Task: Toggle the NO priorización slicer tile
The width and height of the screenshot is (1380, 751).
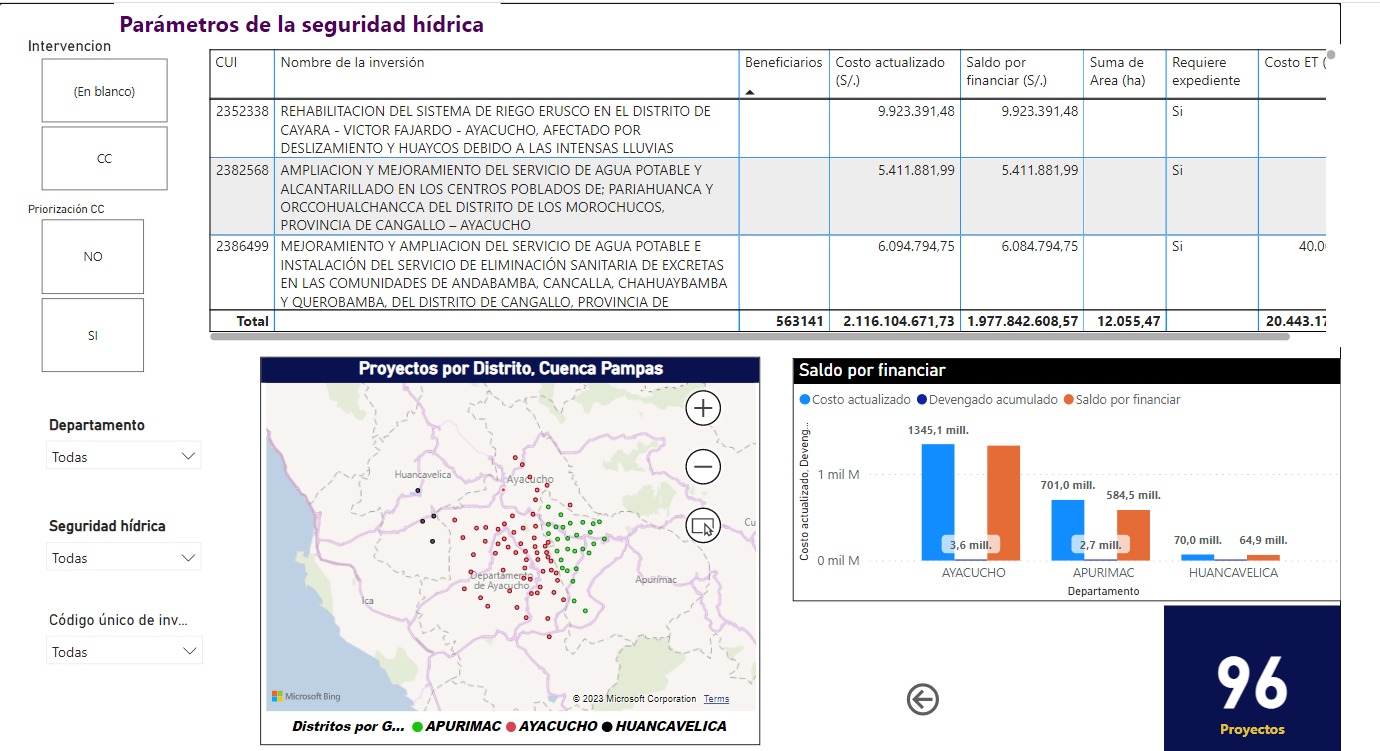Action: coord(93,256)
